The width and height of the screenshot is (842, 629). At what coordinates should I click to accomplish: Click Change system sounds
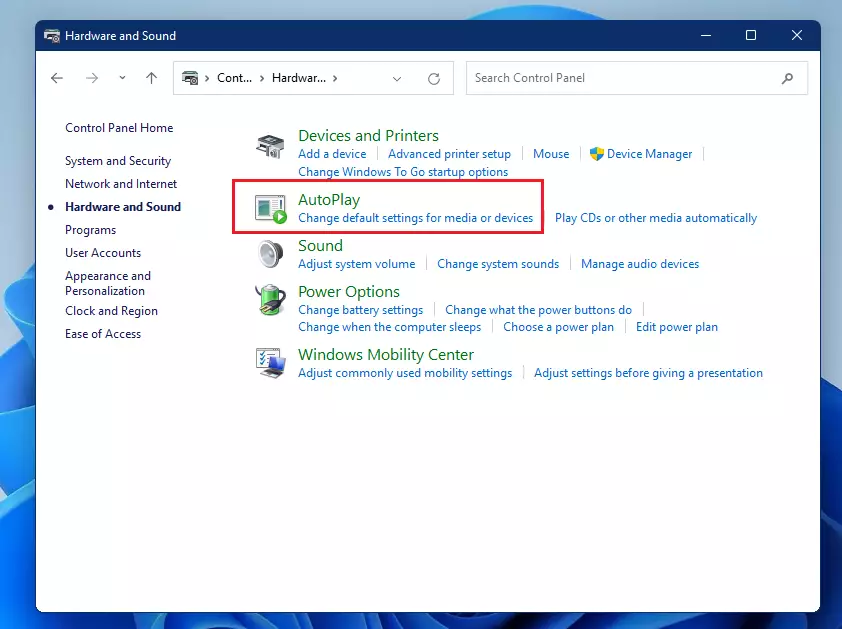pos(498,264)
